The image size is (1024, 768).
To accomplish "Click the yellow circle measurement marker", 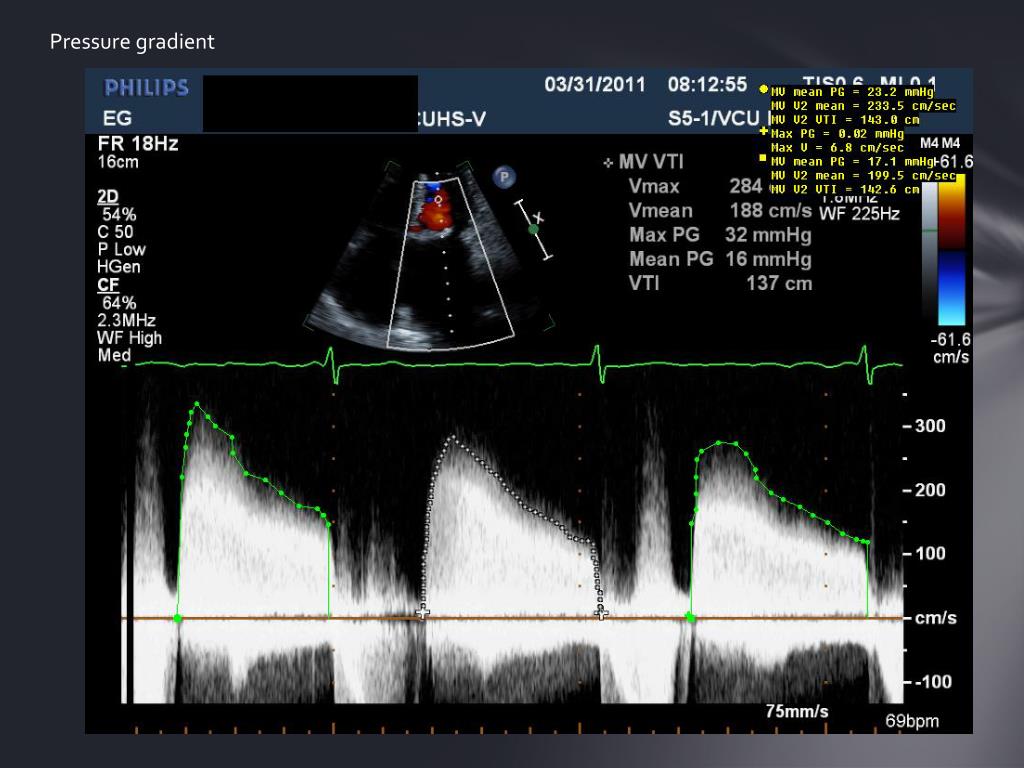I will (764, 89).
